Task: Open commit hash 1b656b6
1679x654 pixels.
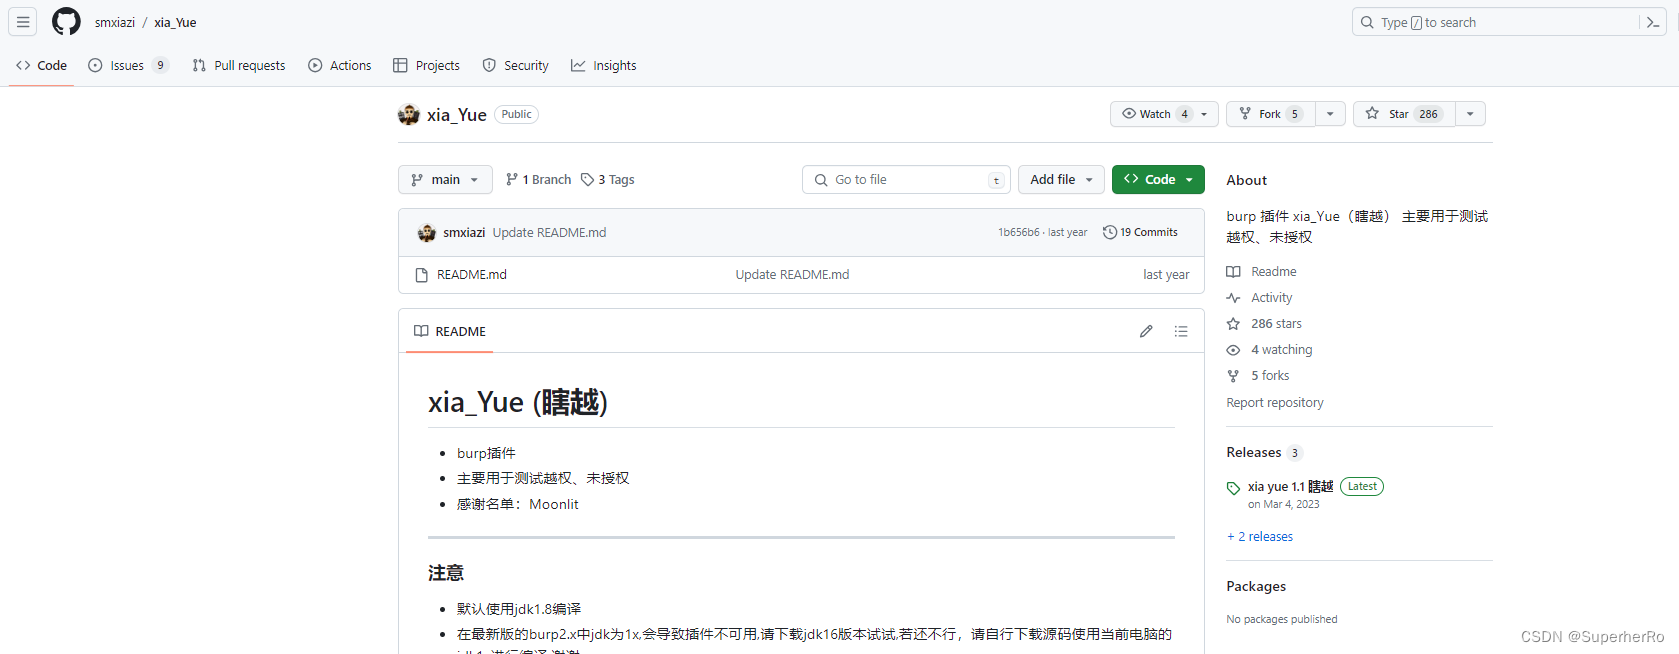Action: pos(1018,232)
